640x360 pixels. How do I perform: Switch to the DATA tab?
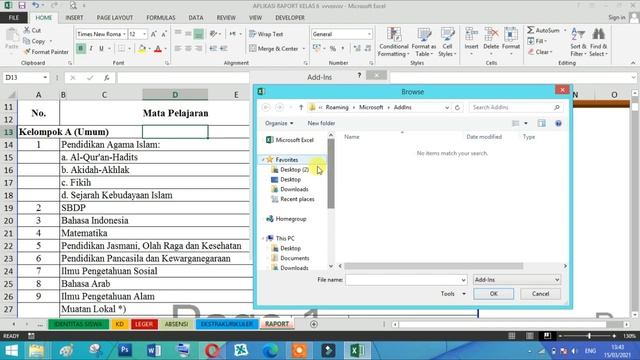click(196, 18)
